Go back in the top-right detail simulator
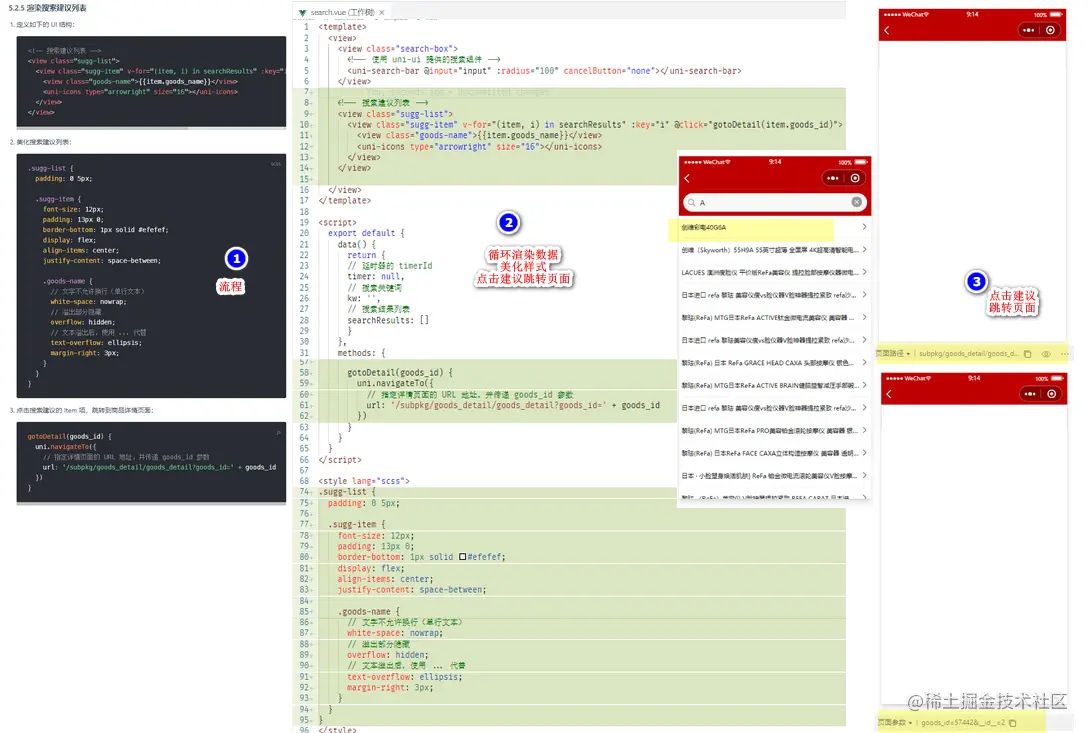 click(x=886, y=31)
